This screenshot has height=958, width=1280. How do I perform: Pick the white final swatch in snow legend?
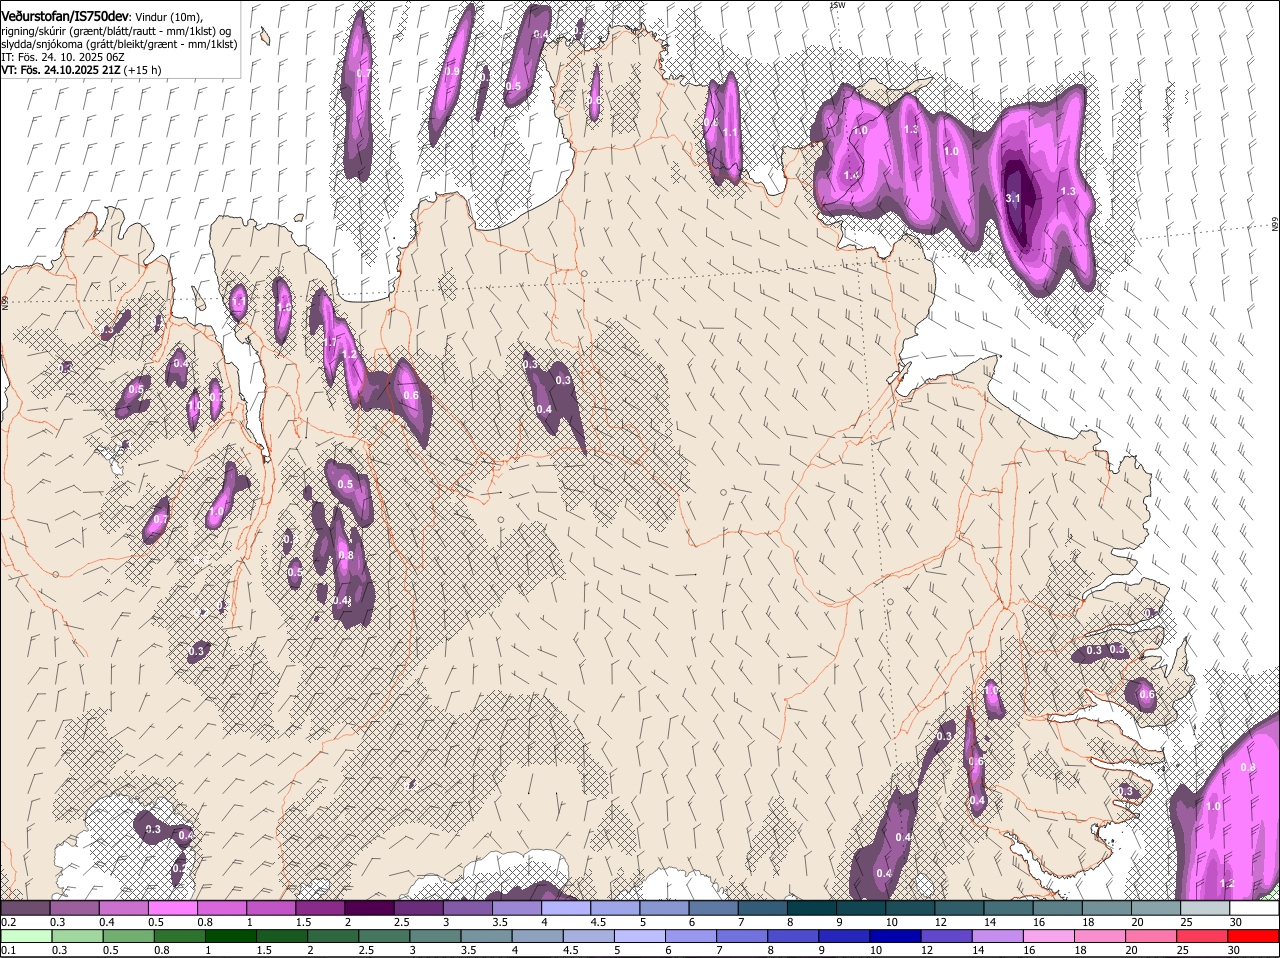[1255, 908]
